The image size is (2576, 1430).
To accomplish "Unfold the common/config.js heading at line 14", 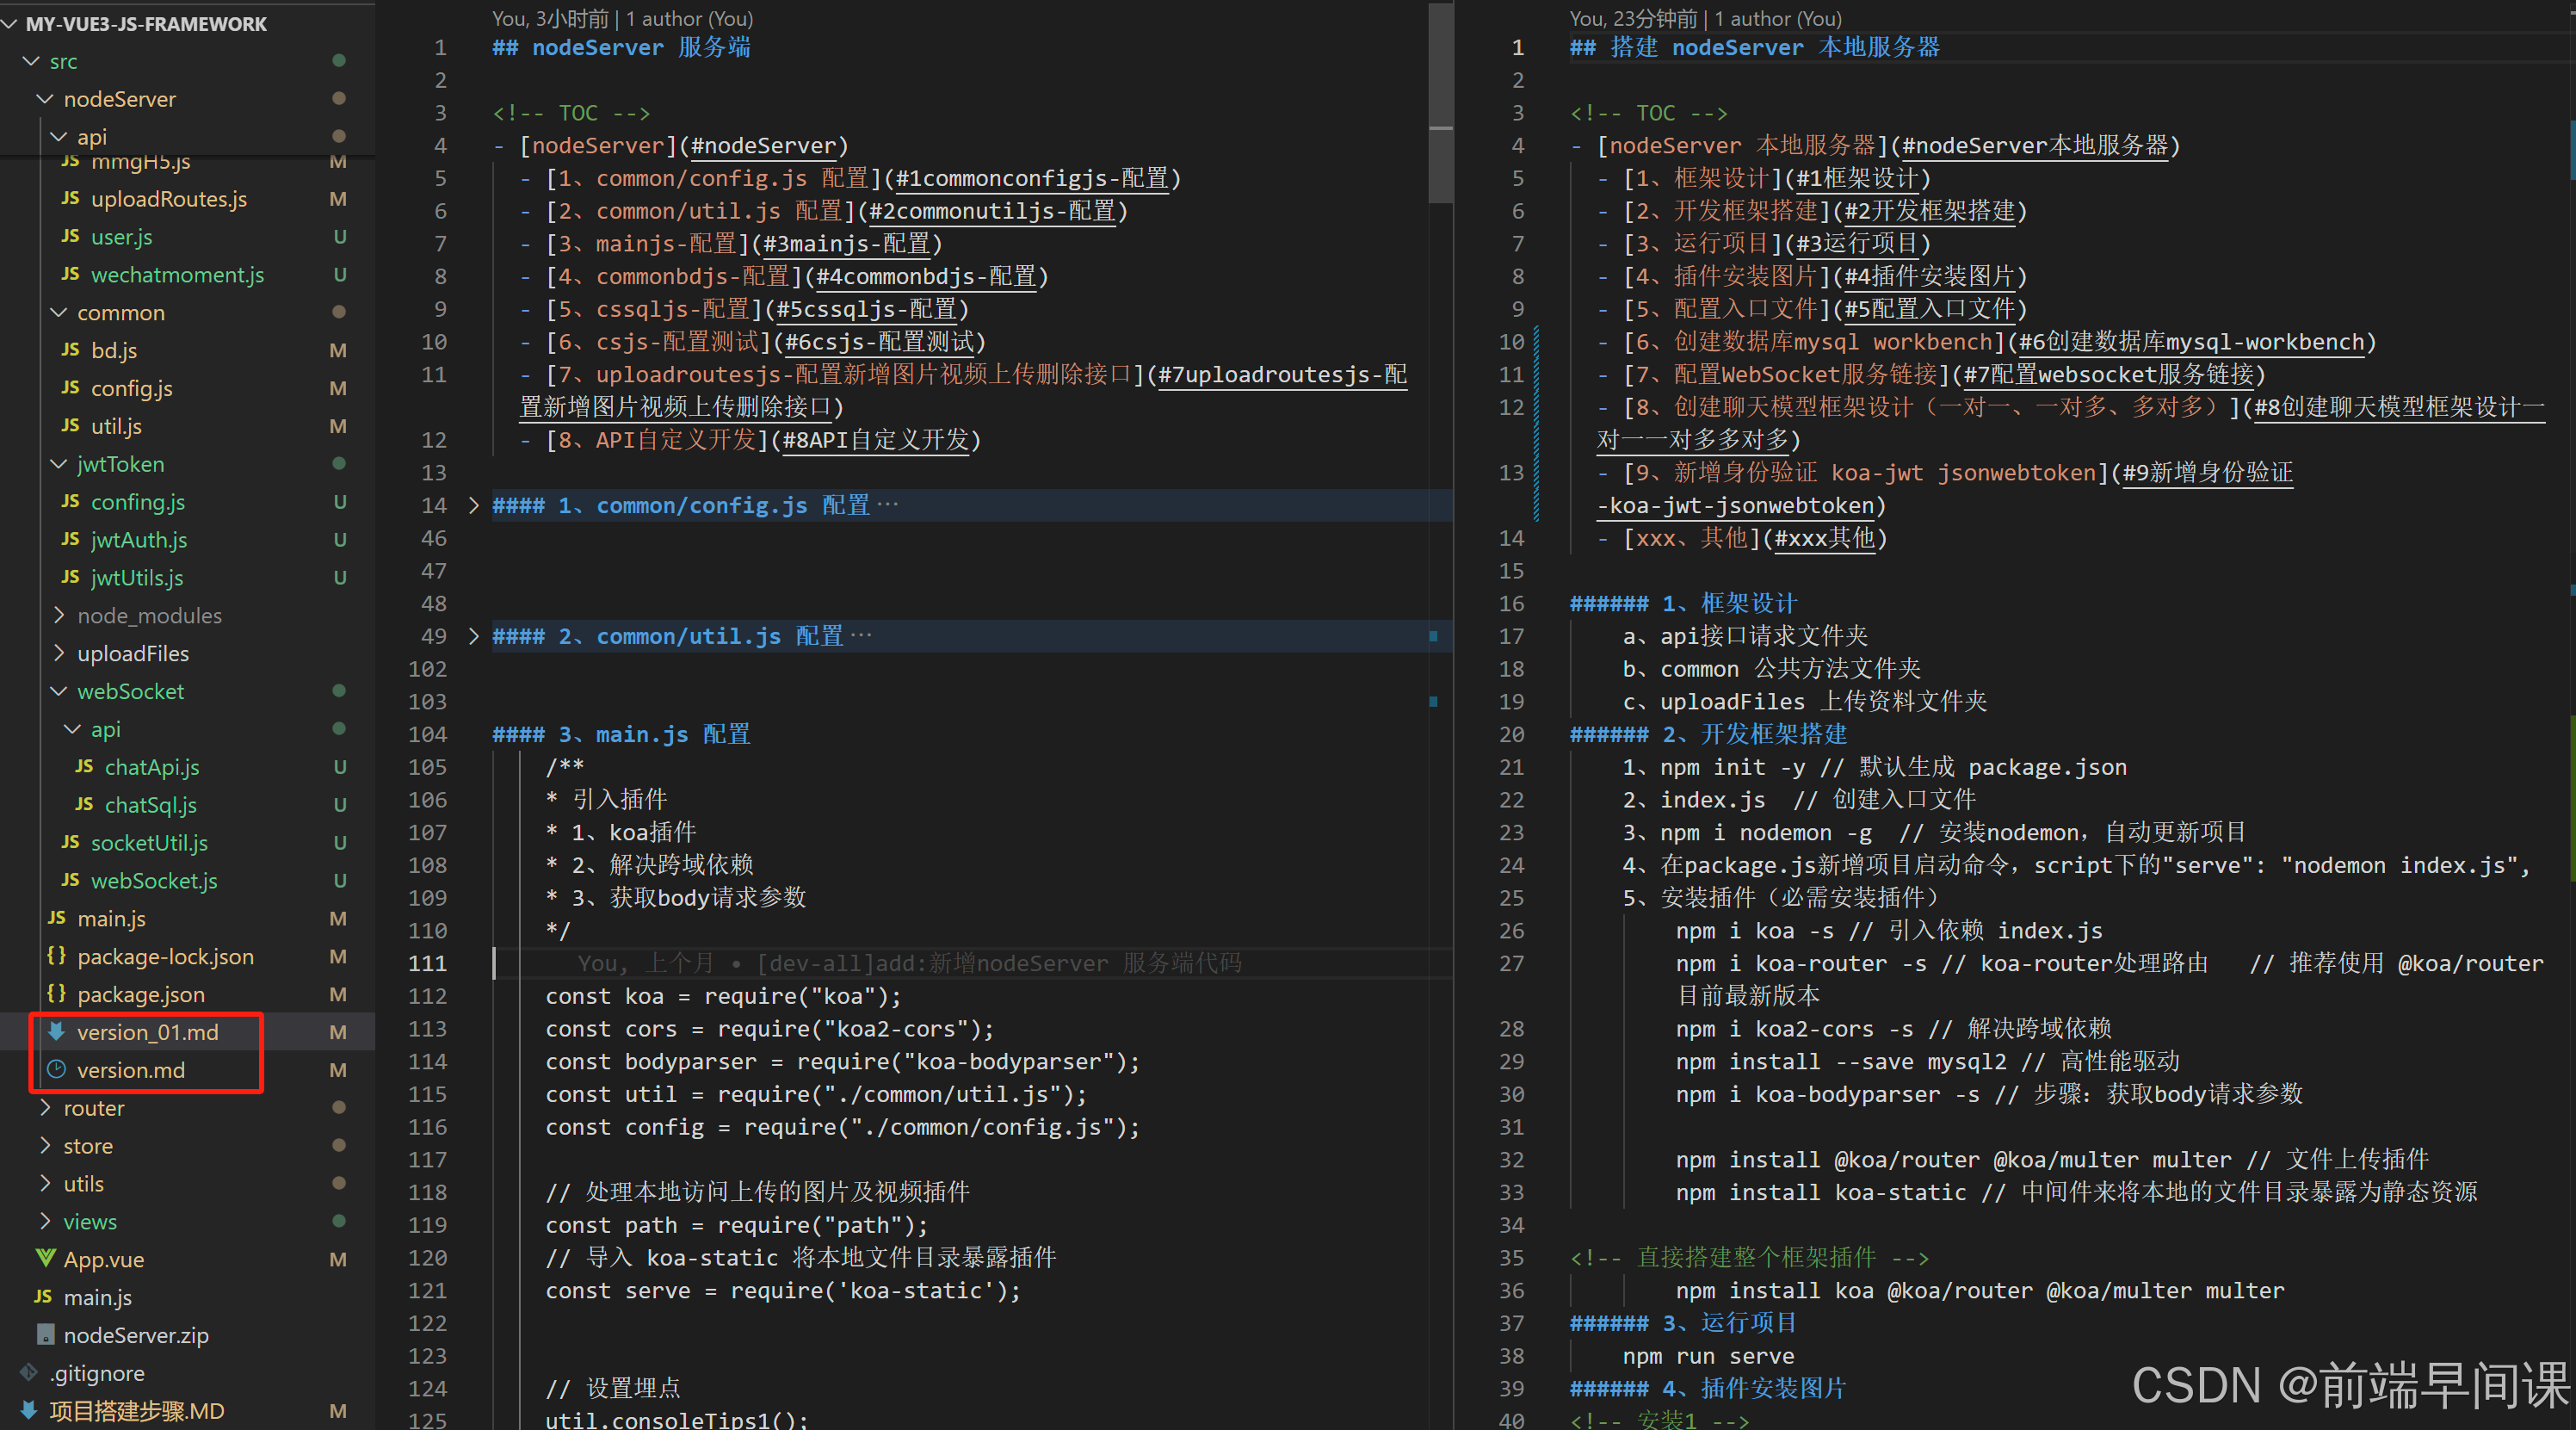I will pyautogui.click(x=474, y=505).
